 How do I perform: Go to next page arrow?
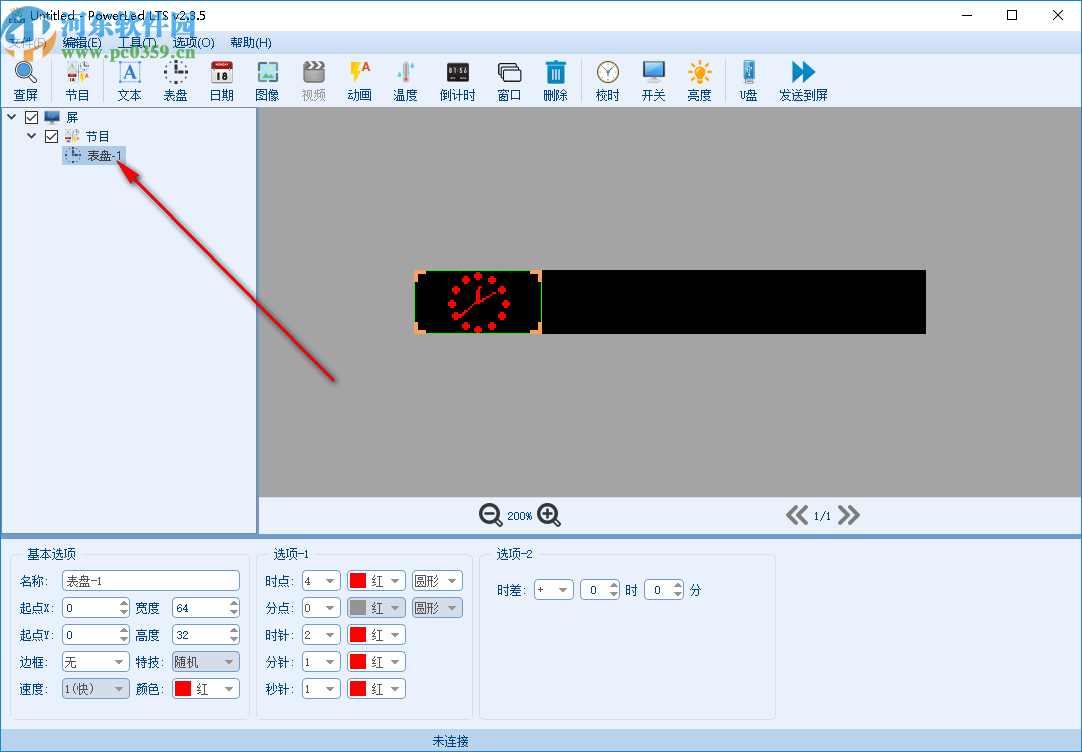pos(849,515)
